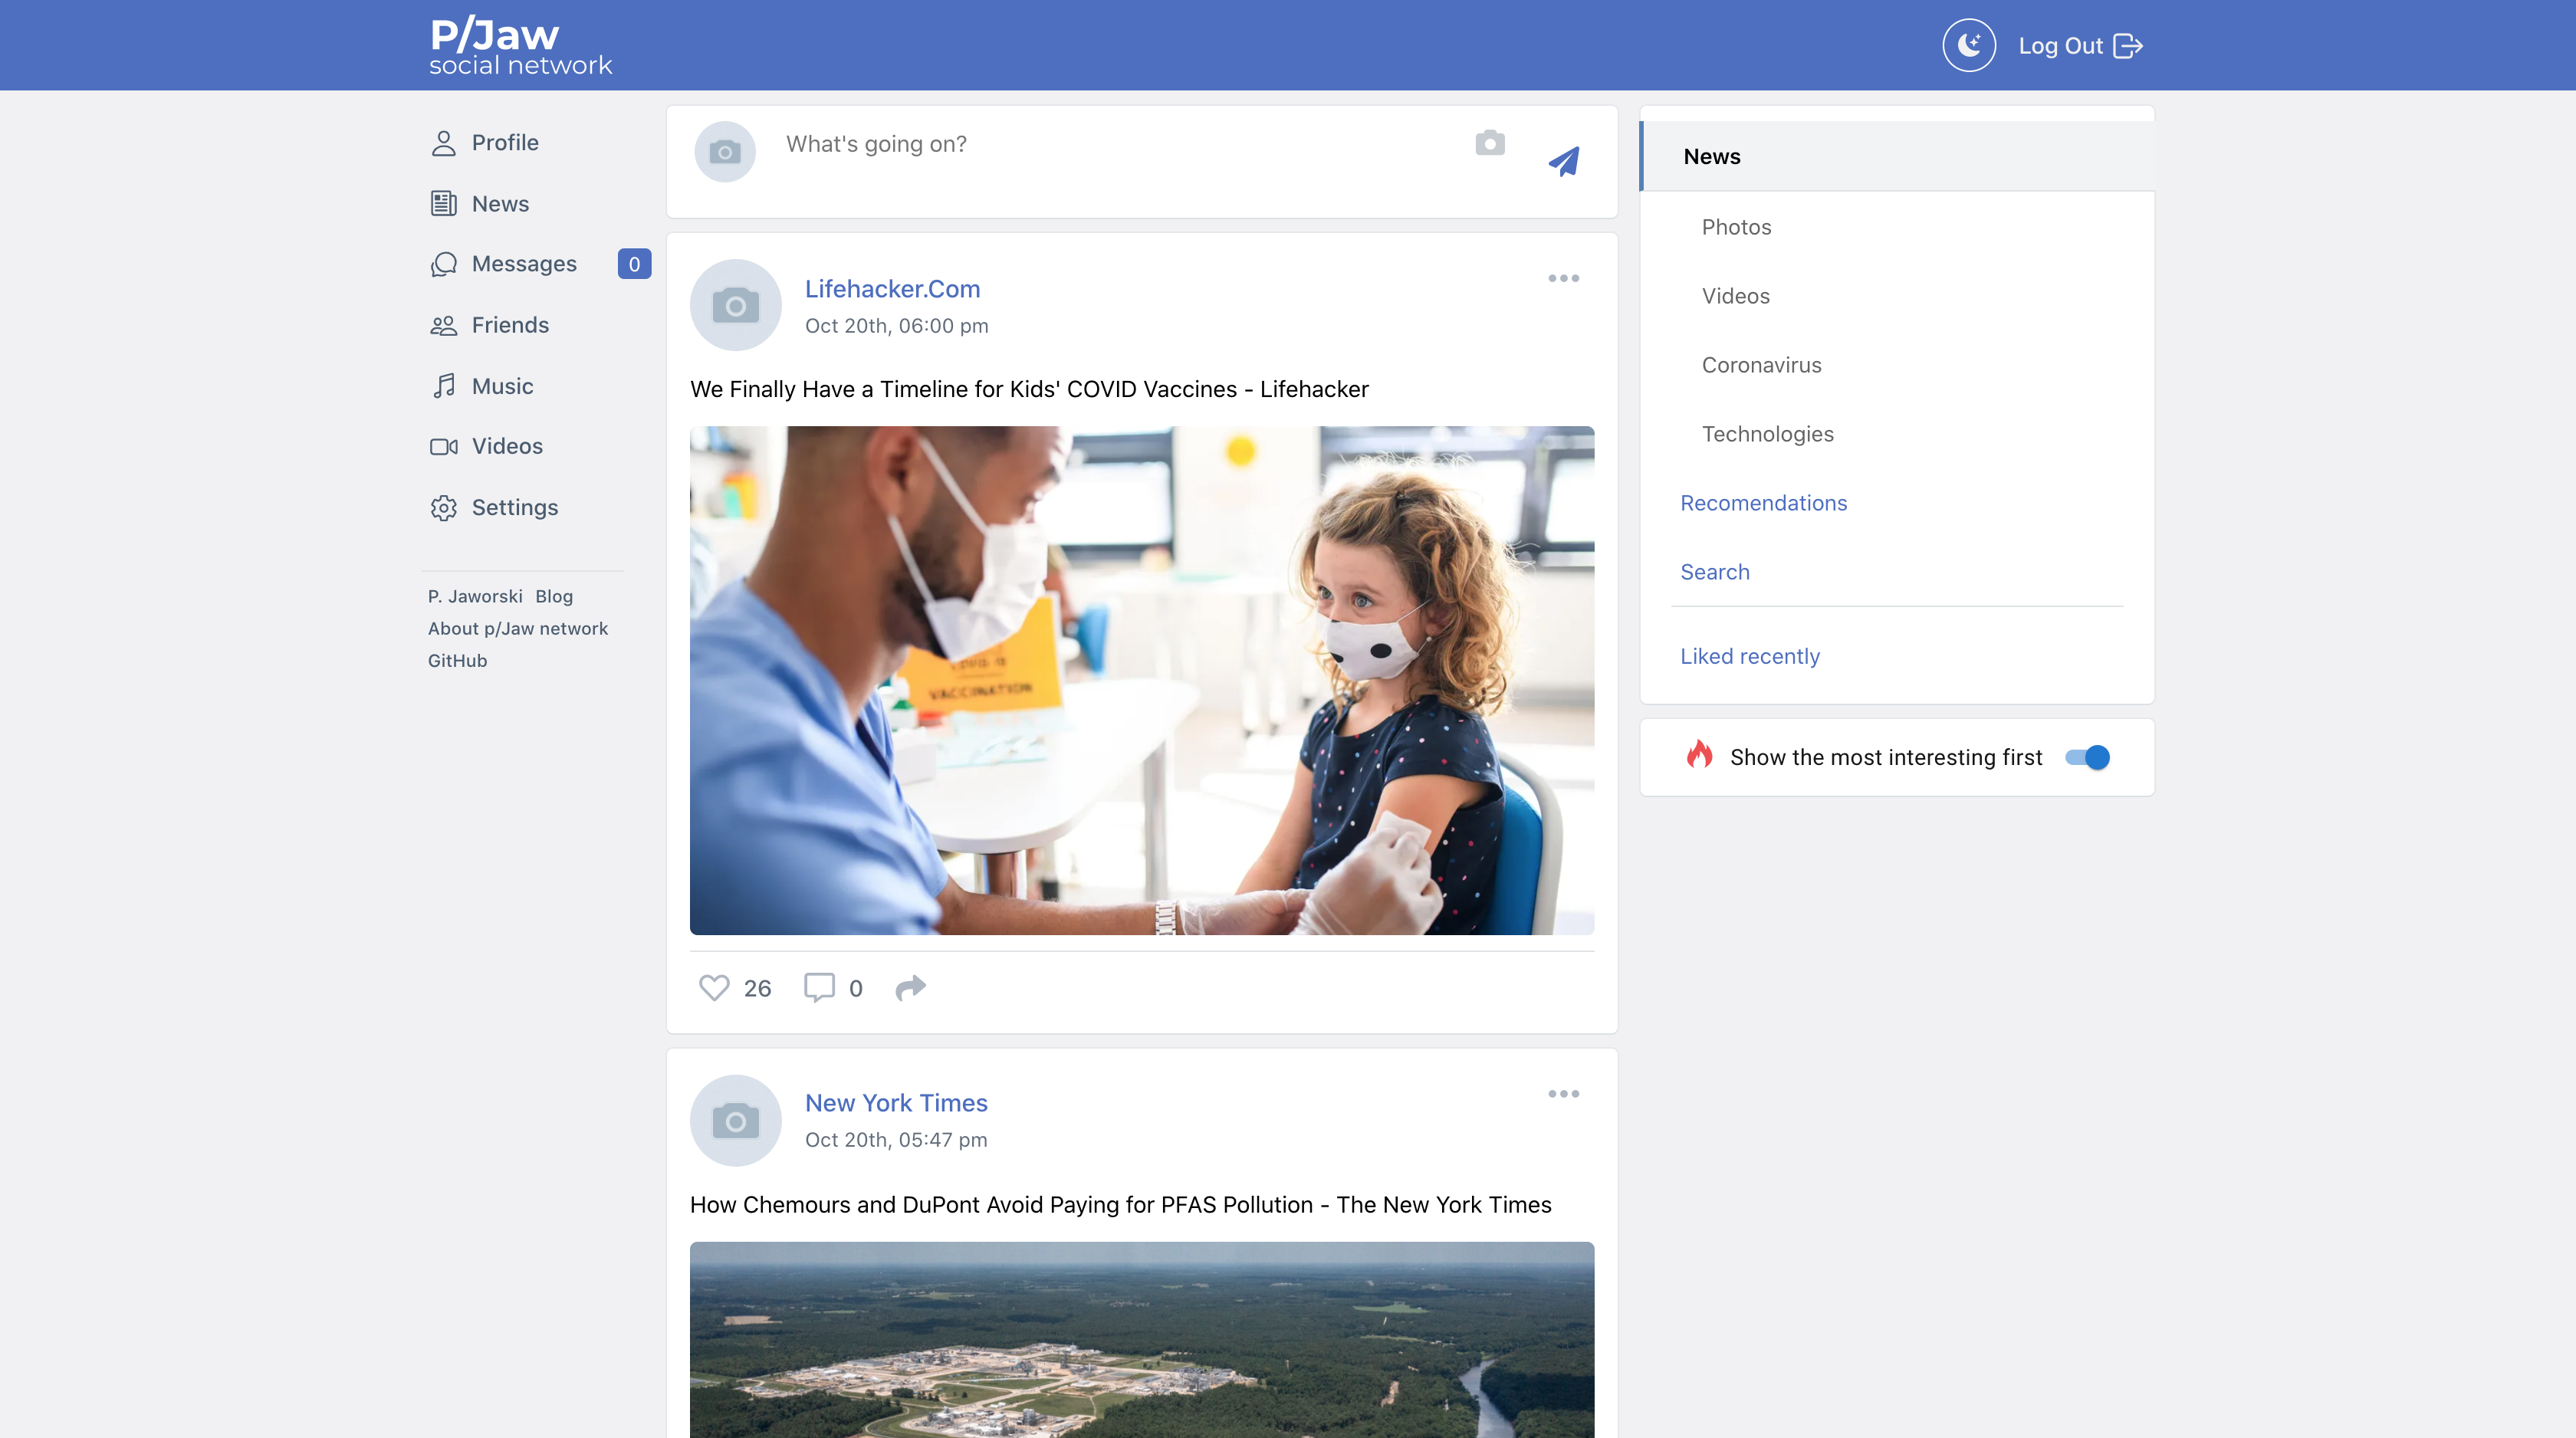Open options menu on New York Times post

click(1564, 1094)
